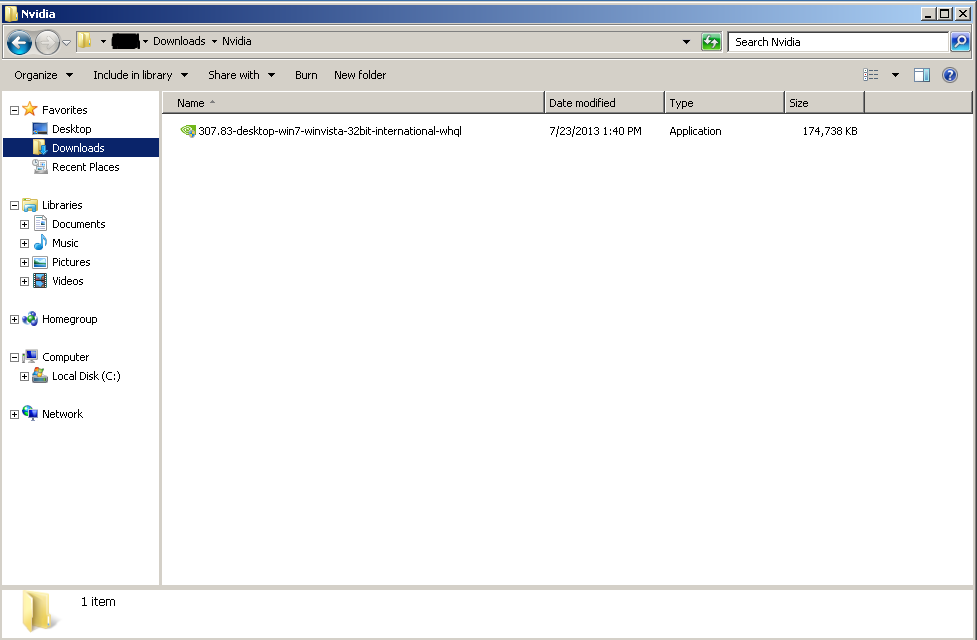Open dropdown arrow before the blacked-out breadcrumb

click(103, 41)
